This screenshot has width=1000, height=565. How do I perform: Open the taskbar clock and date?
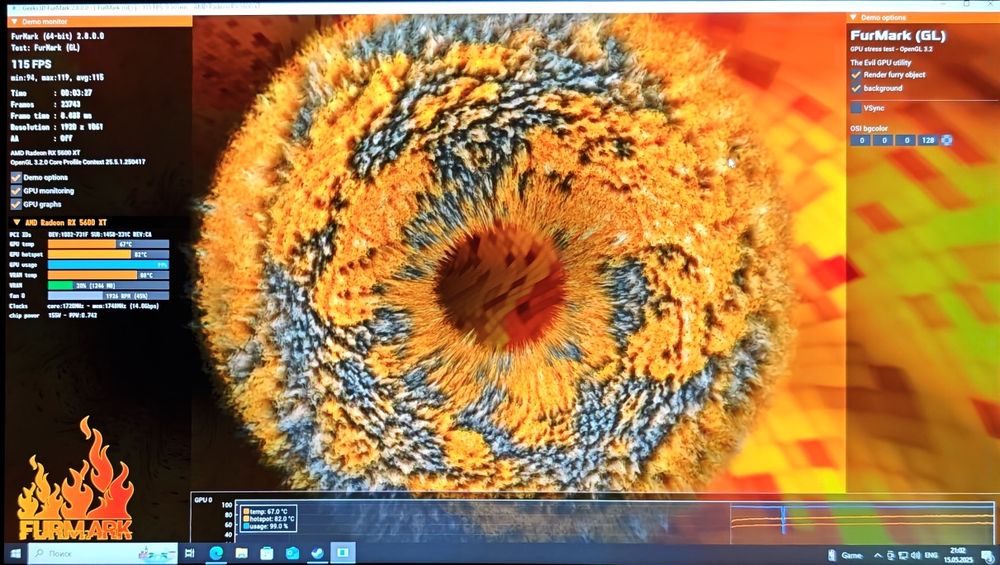pyautogui.click(x=958, y=555)
